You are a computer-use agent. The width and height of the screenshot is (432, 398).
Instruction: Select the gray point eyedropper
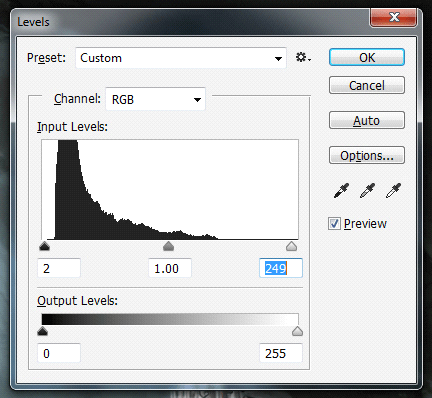[x=367, y=191]
